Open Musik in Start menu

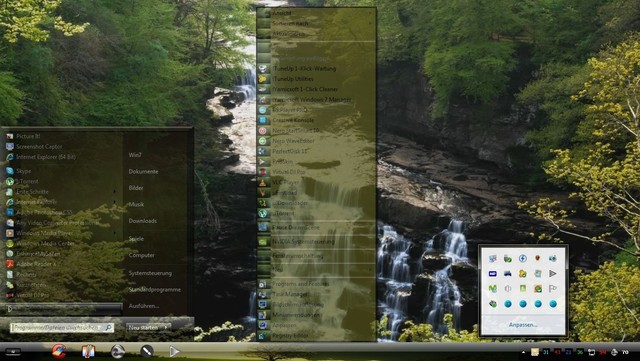coord(136,204)
